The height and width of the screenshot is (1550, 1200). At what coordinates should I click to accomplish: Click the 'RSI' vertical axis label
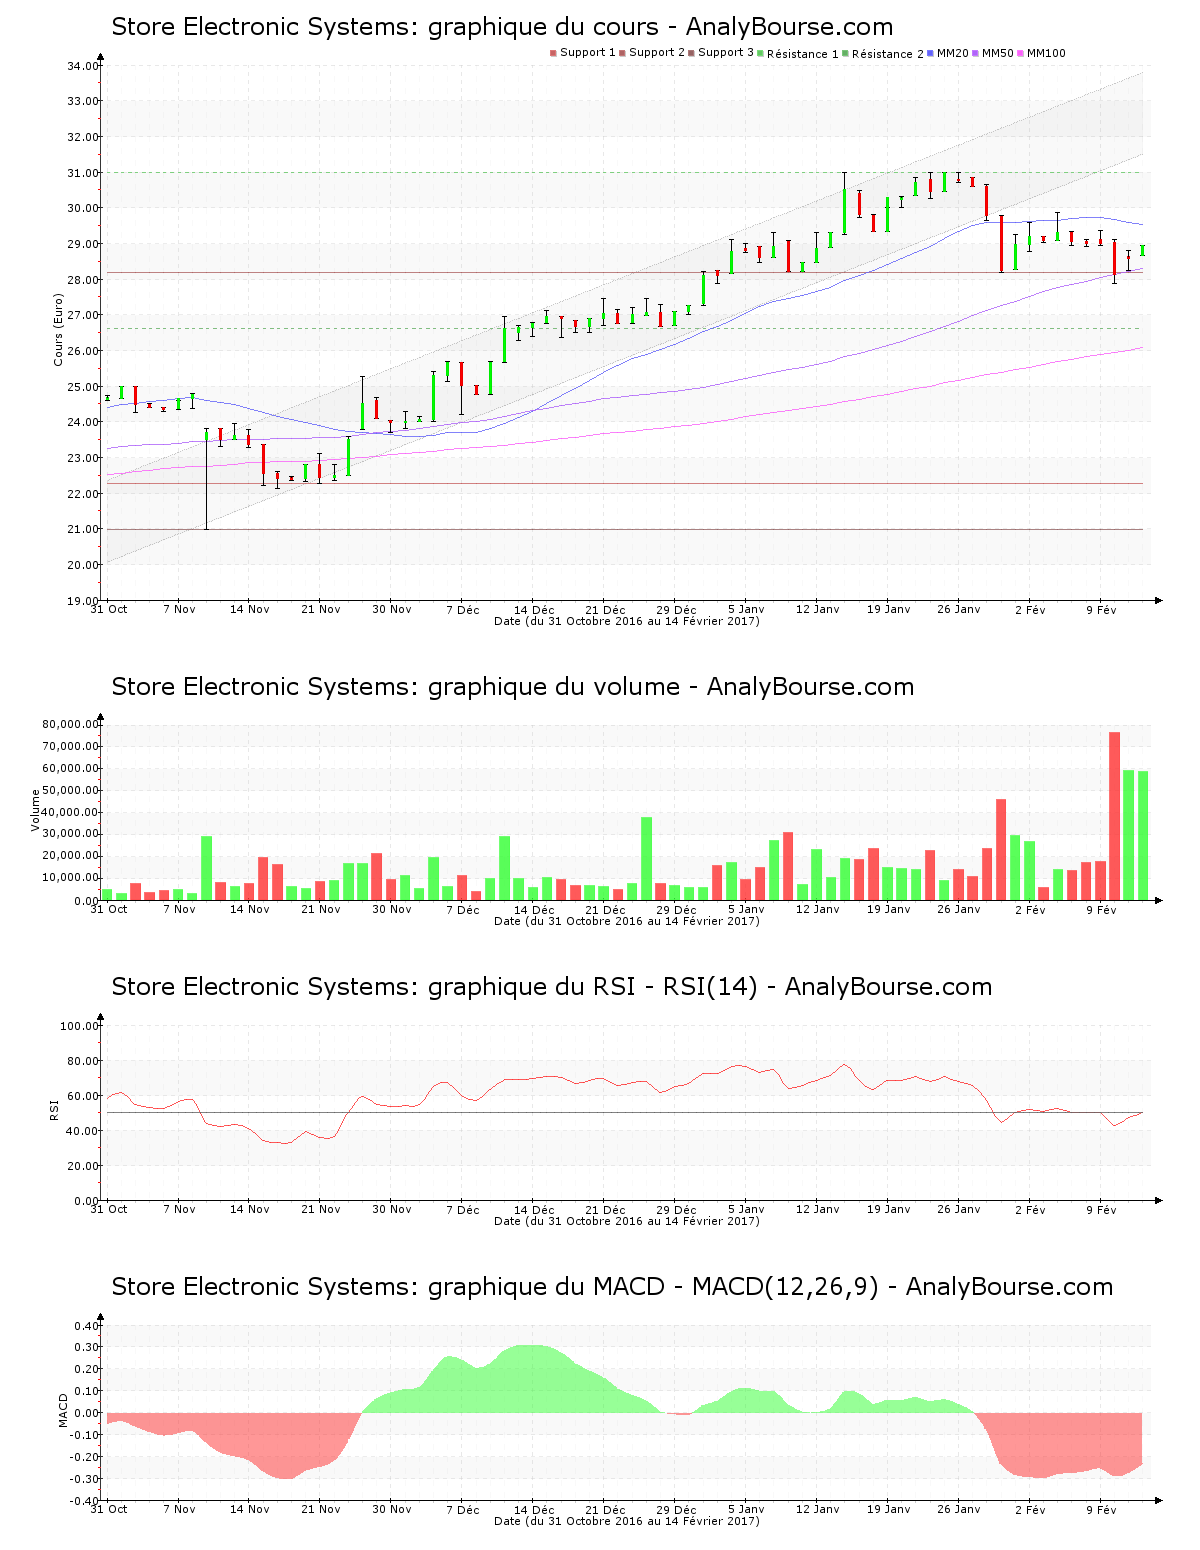tap(54, 1109)
